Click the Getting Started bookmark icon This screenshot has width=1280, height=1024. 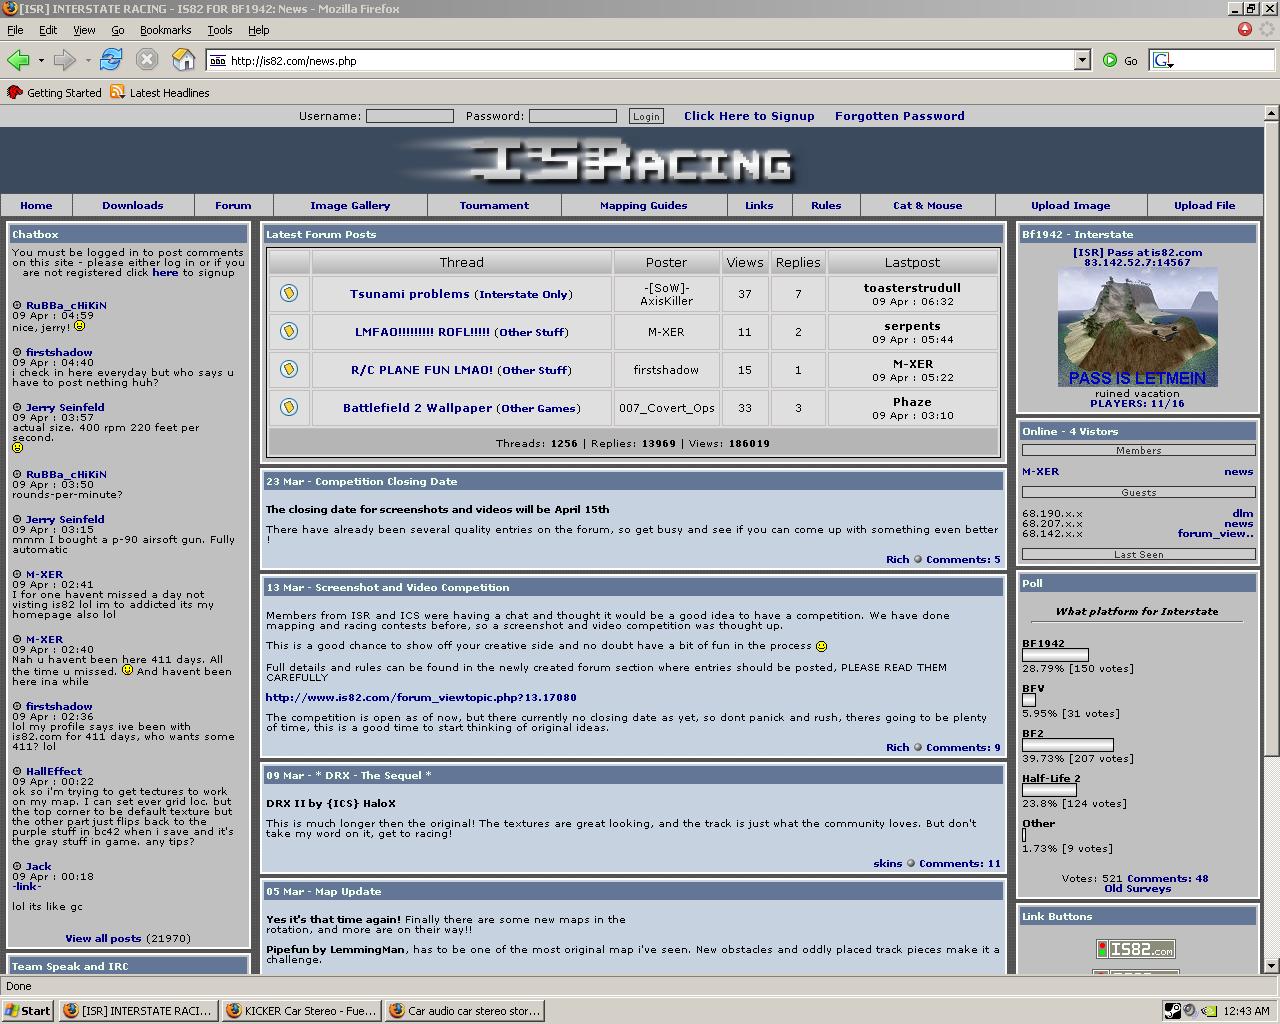click(14, 92)
